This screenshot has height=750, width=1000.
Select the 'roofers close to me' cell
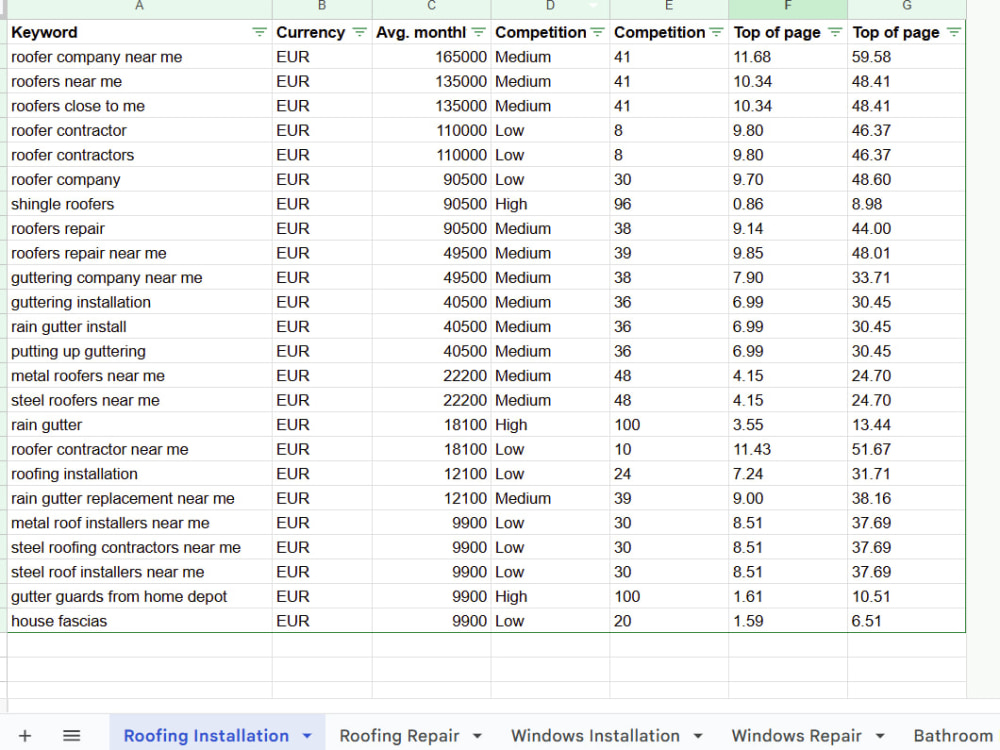pos(140,106)
